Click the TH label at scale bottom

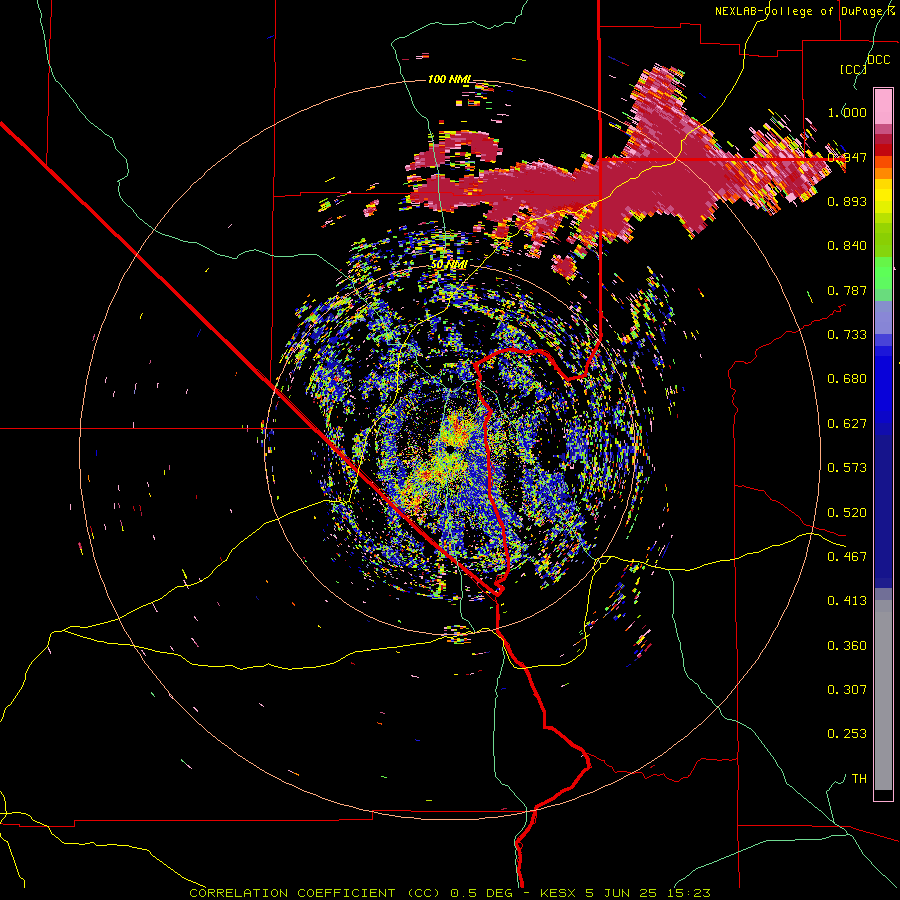click(859, 779)
